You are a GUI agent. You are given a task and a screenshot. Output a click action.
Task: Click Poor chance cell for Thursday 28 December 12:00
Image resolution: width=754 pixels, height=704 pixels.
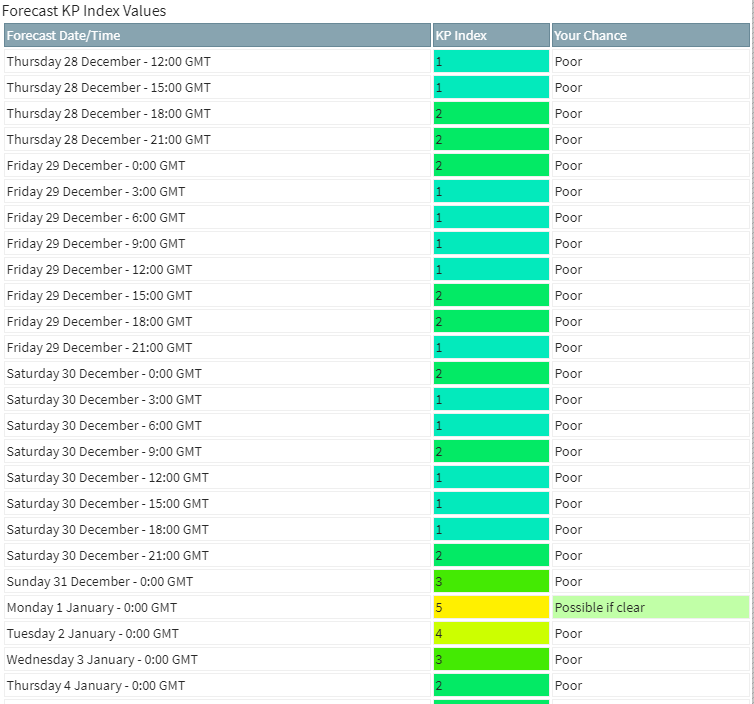[x=651, y=62]
